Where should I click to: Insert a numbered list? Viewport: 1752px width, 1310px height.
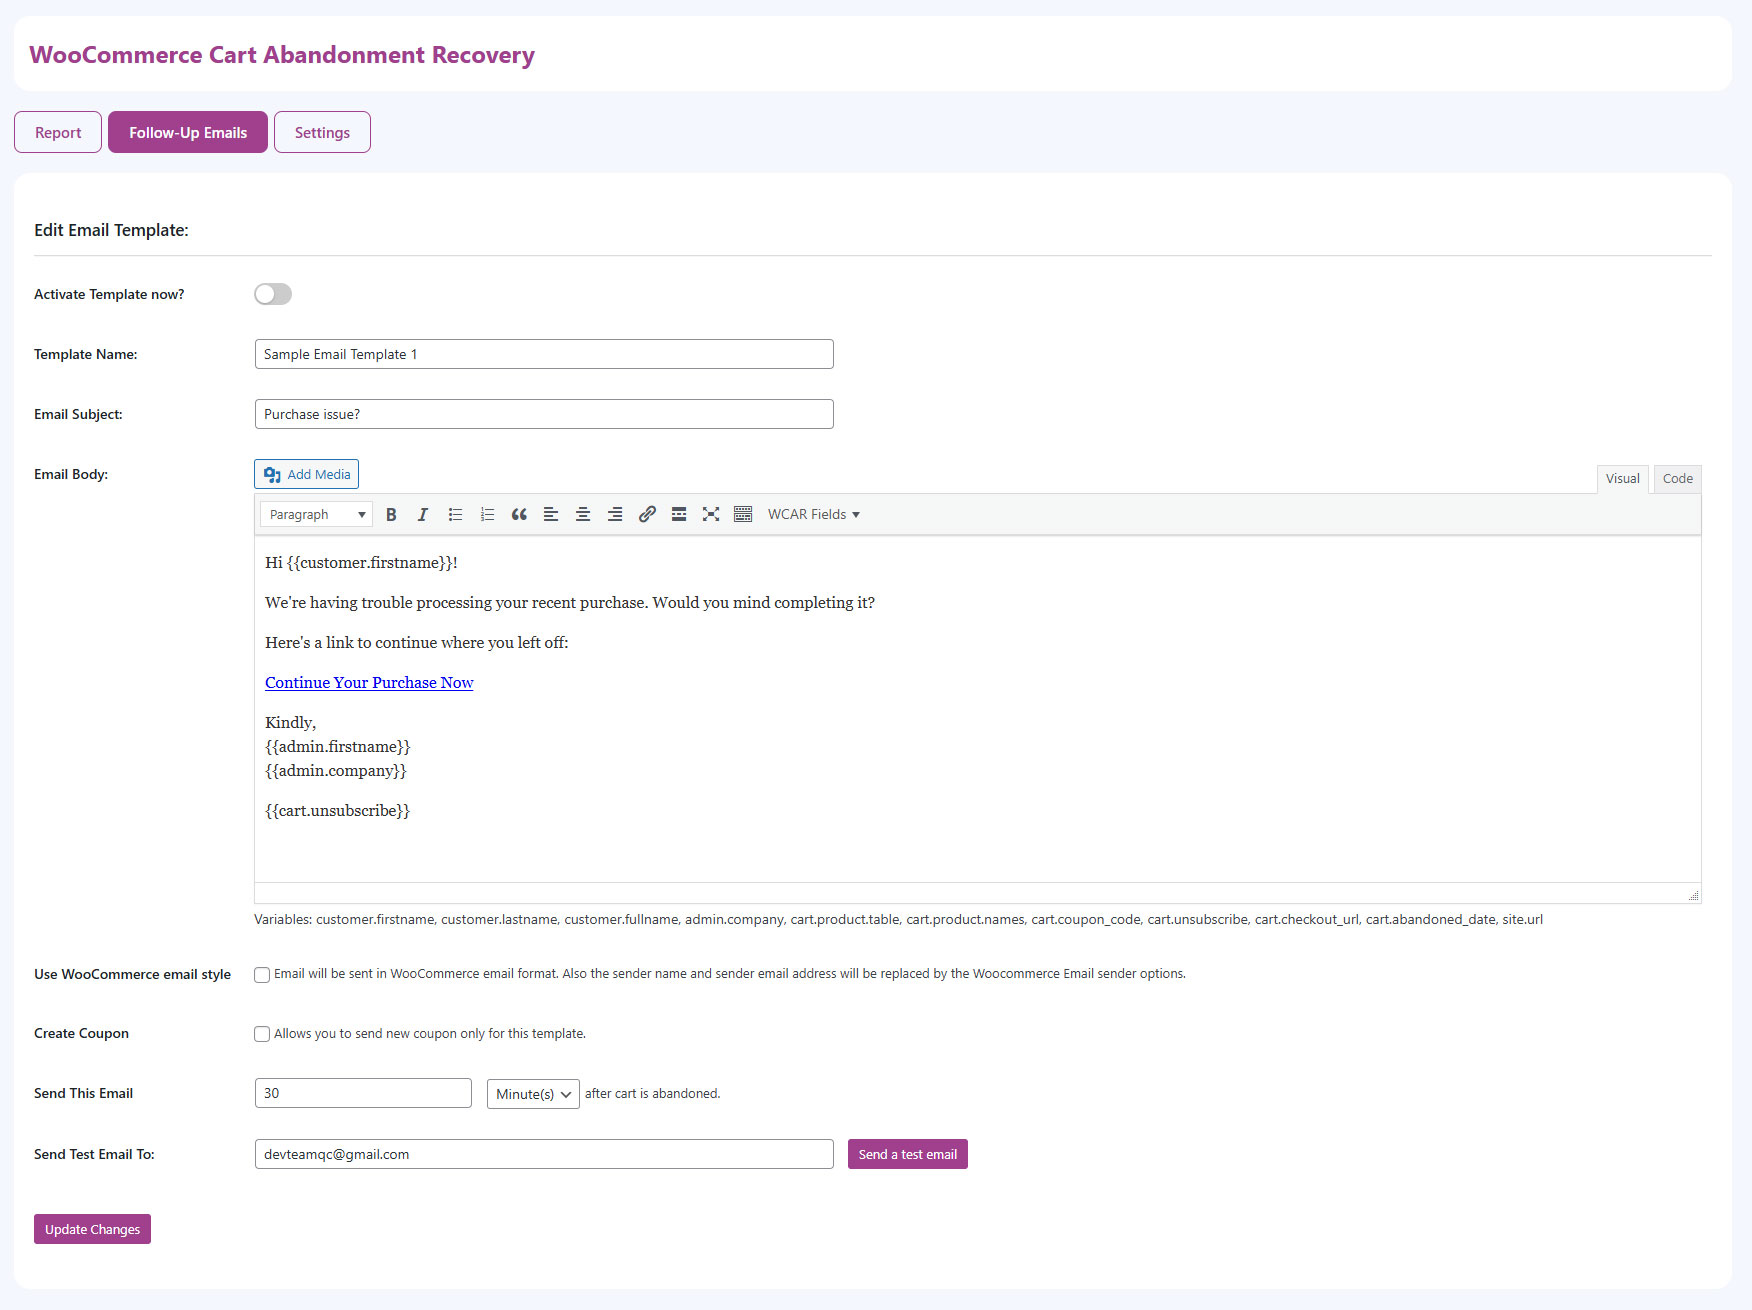click(487, 514)
